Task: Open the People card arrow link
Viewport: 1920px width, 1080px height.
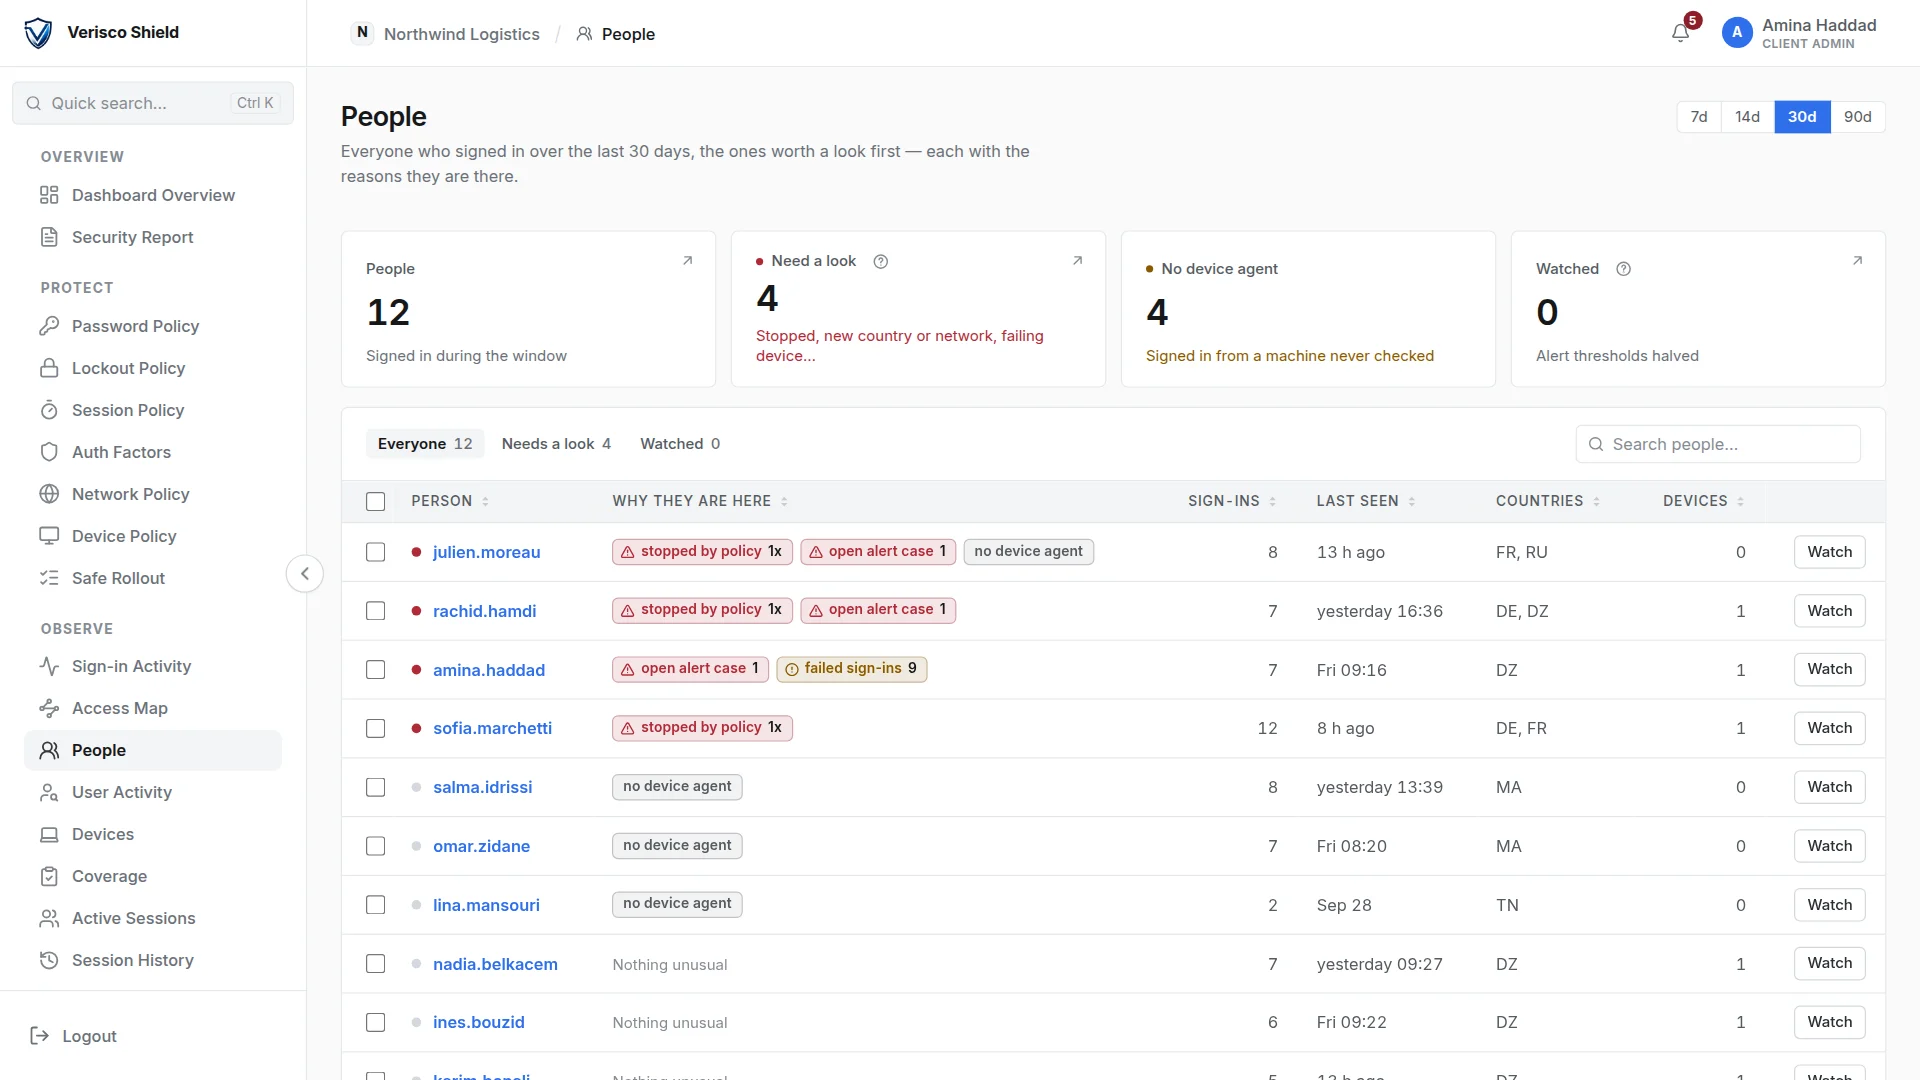Action: click(688, 261)
